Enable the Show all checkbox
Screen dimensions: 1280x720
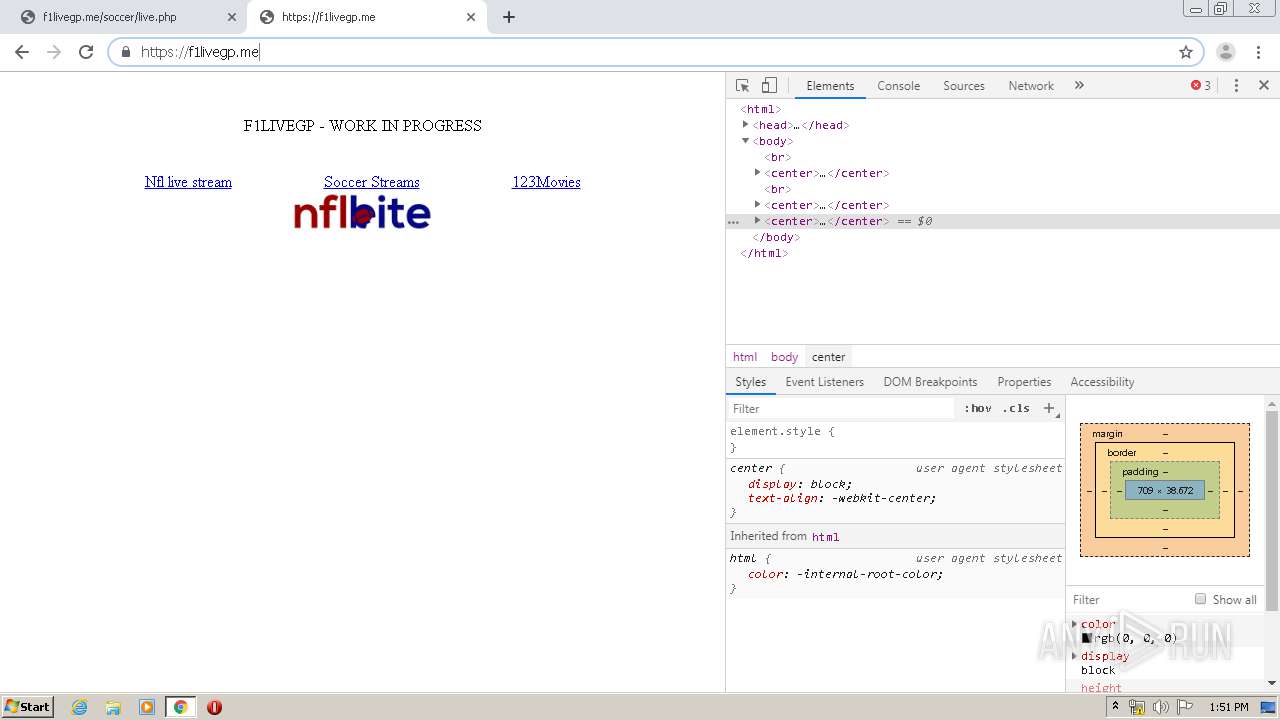(x=1200, y=599)
